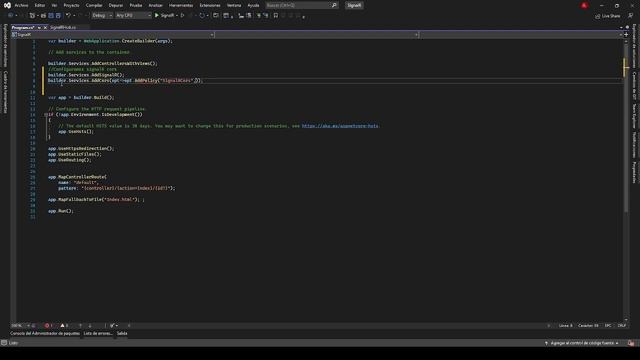Click the comment selection toolbar icon

click(x=258, y=16)
